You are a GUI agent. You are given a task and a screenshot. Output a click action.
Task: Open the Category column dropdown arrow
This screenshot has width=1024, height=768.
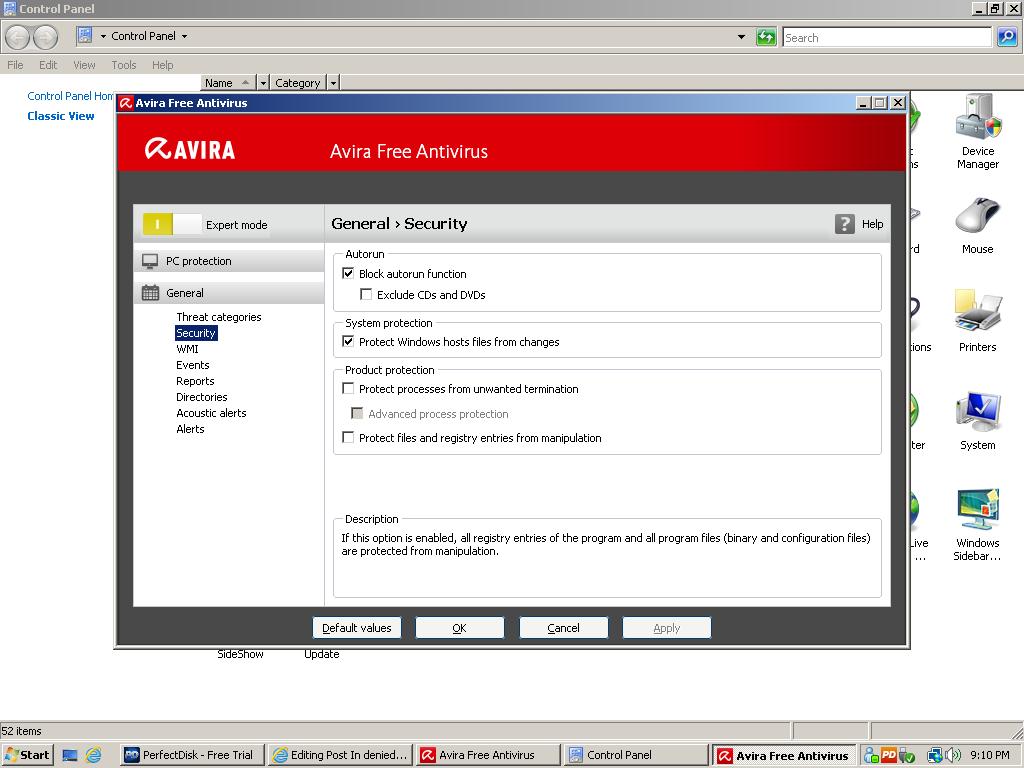click(x=334, y=83)
